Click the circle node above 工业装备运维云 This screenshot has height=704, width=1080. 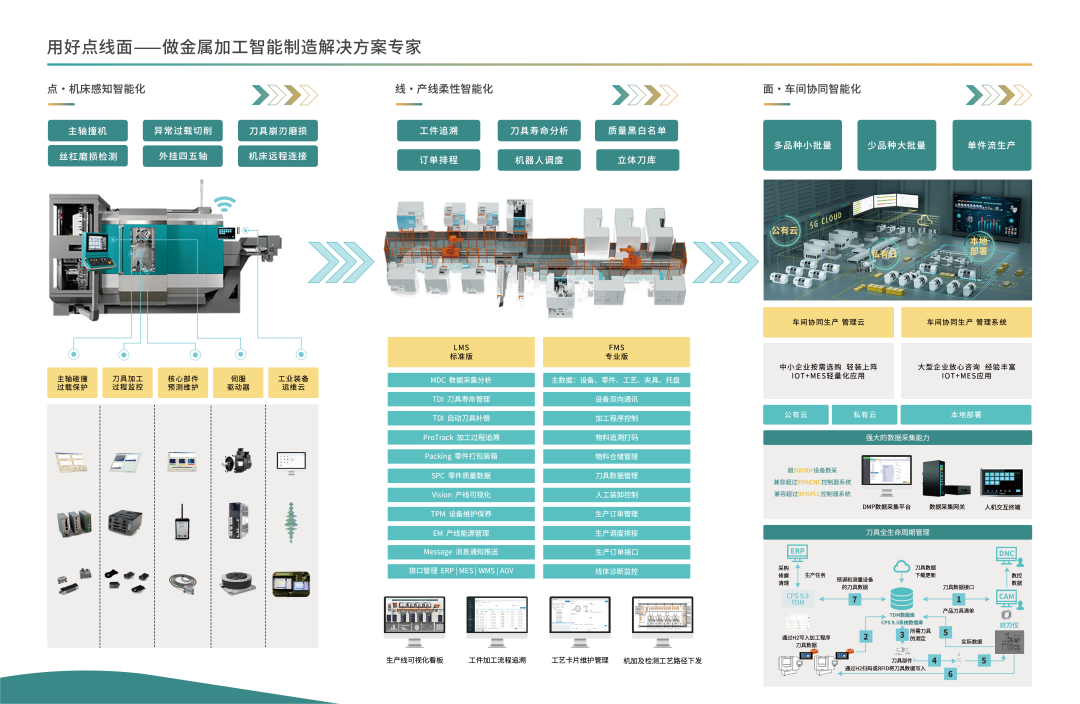point(299,354)
